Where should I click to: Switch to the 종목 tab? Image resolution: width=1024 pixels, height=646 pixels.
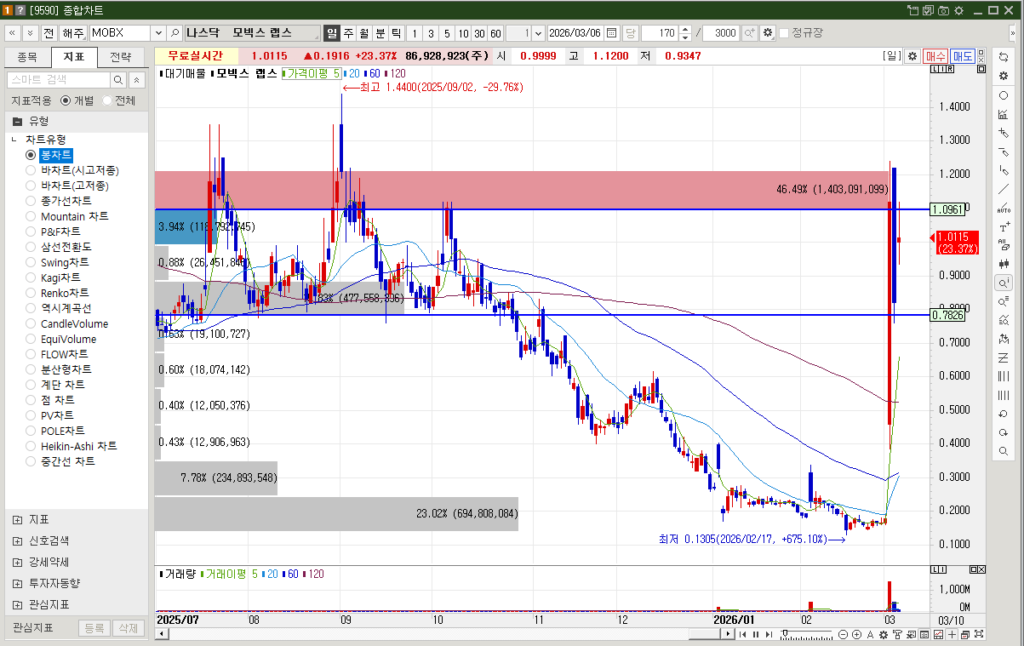(x=27, y=57)
